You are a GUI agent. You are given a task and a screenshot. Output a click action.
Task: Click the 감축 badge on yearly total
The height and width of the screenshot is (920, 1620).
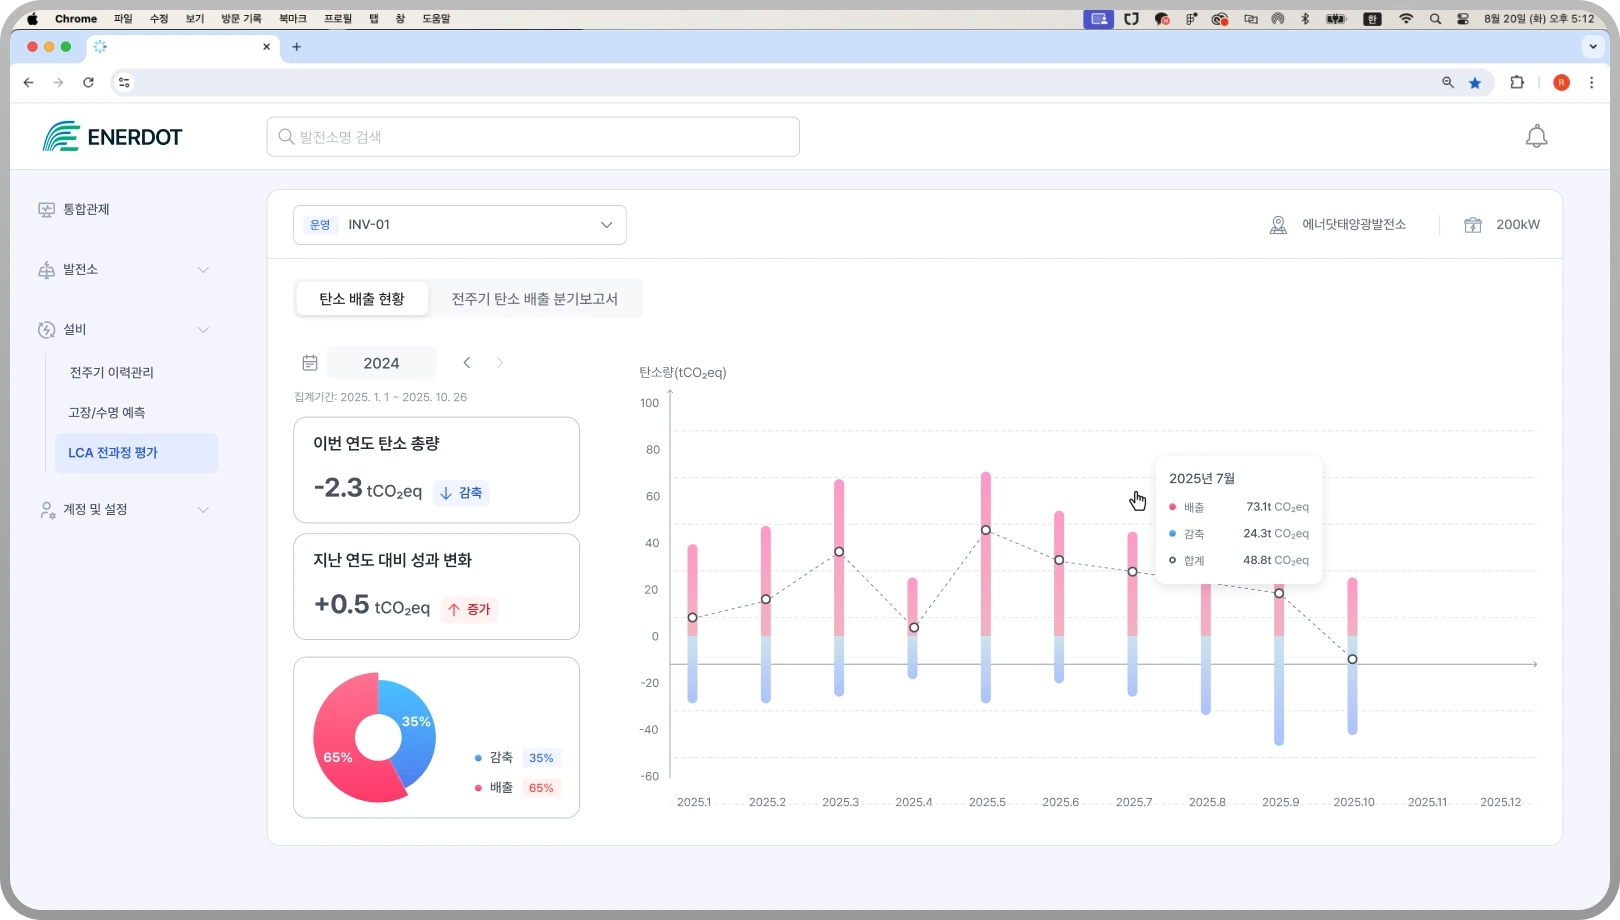(461, 493)
